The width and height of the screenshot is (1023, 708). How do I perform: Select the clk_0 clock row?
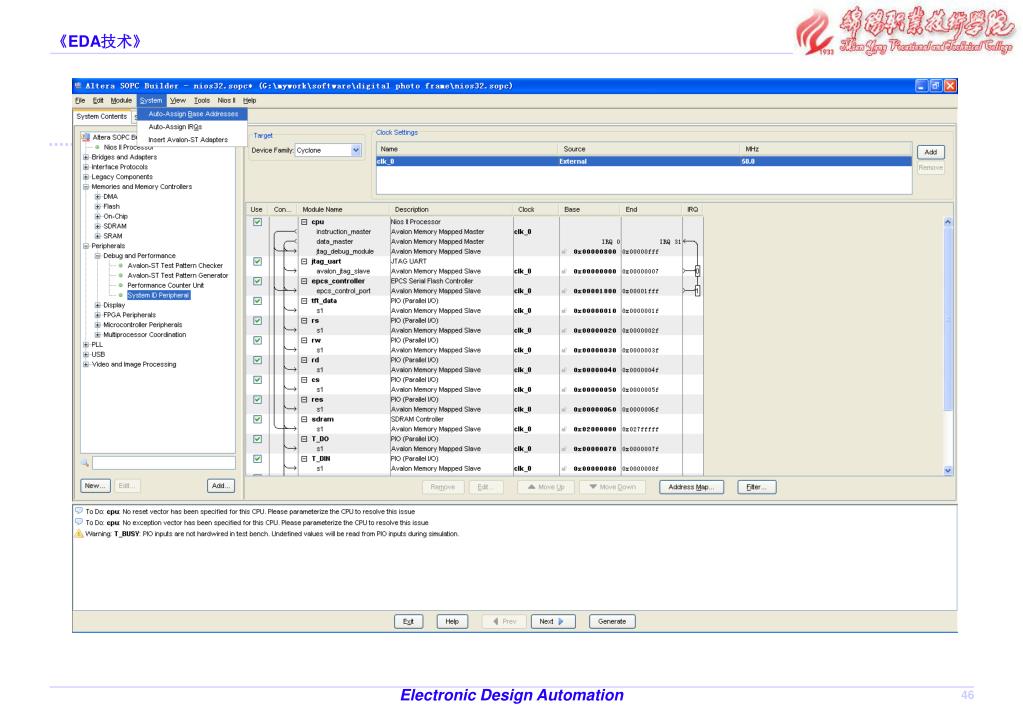tap(643, 161)
